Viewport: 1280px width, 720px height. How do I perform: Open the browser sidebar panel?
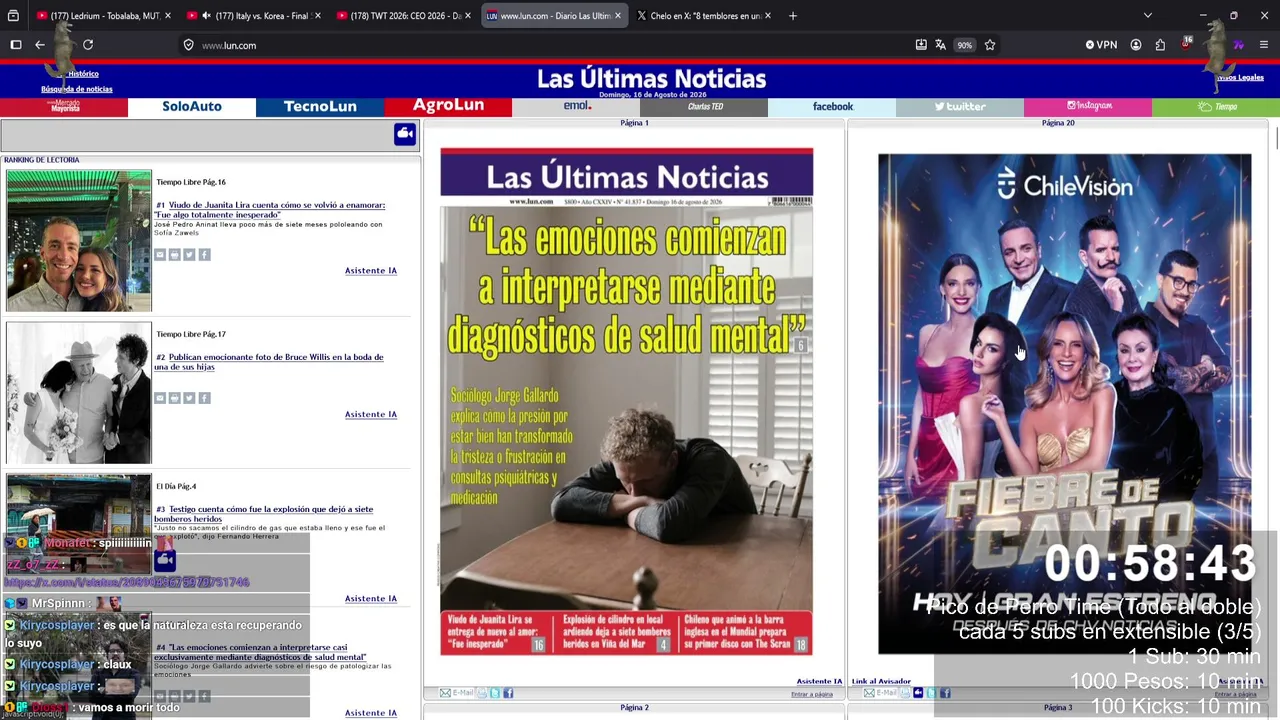[x=16, y=45]
